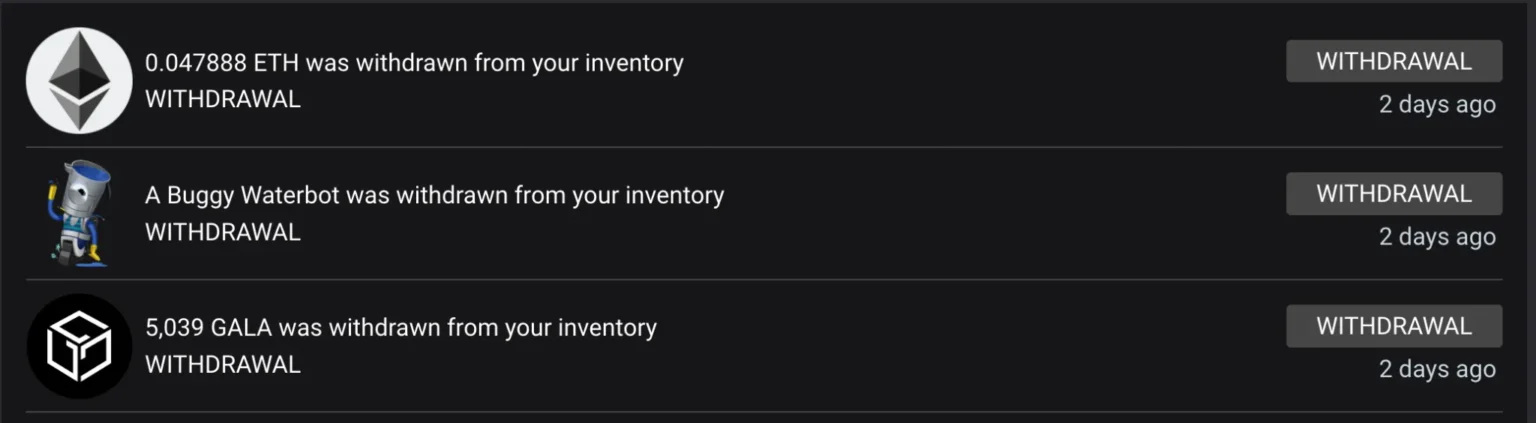Open the Buggy Waterbot withdrawn message
This screenshot has width=1536, height=423.
434,195
